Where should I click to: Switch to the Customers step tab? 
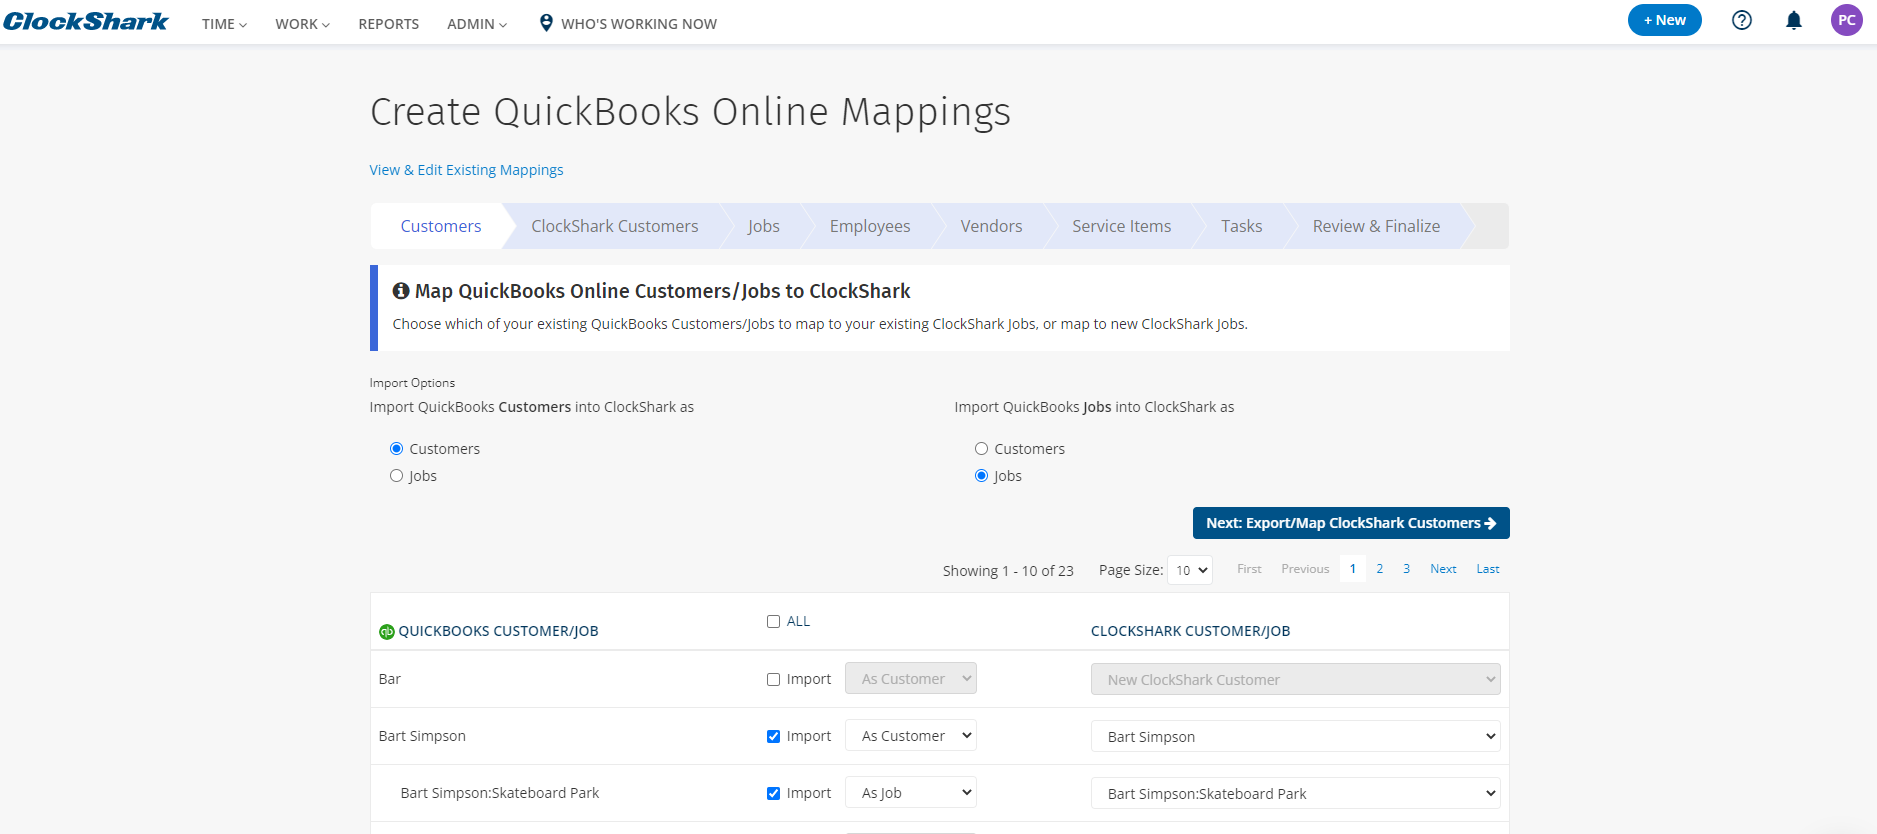coord(441,226)
